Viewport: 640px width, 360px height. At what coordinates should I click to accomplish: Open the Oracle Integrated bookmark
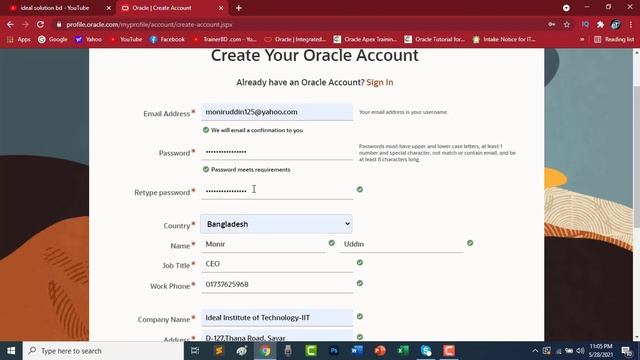[x=295, y=39]
